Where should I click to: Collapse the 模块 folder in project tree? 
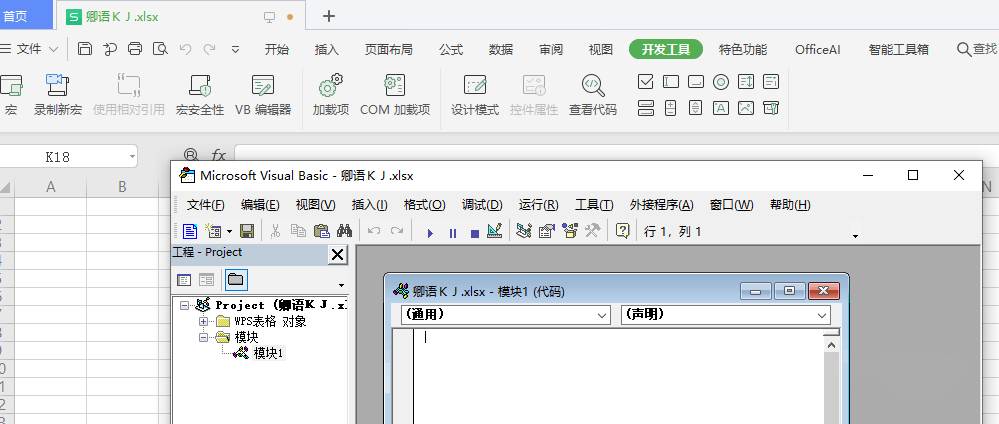[204, 338]
